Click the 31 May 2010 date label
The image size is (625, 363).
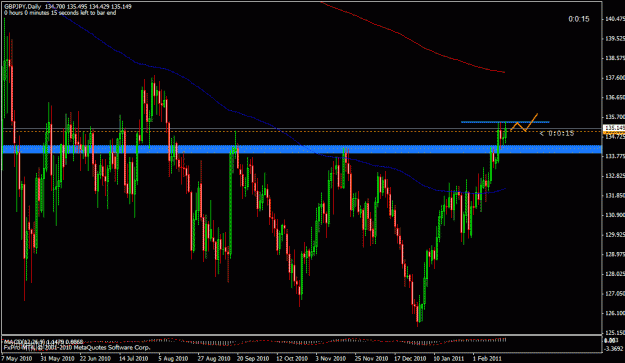click(x=57, y=359)
